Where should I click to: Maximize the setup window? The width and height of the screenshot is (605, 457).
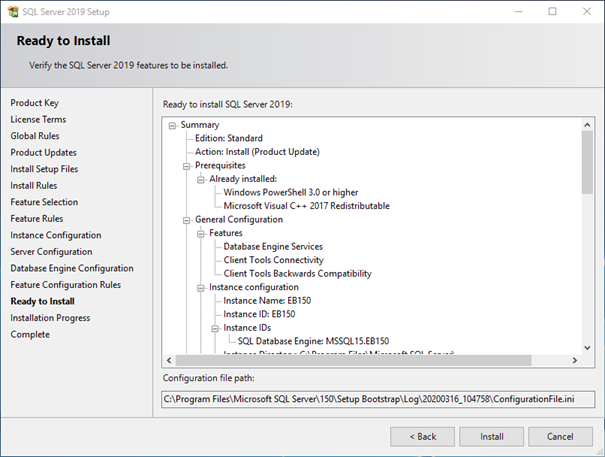tap(553, 12)
